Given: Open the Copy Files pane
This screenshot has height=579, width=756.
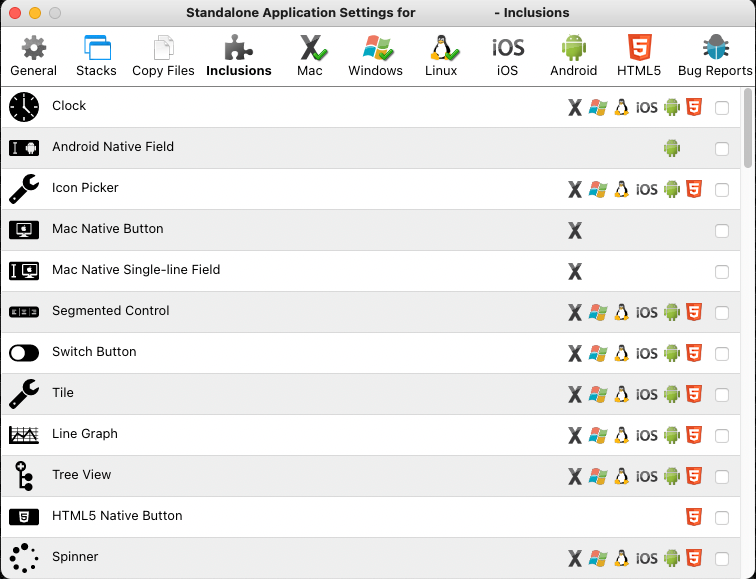Looking at the screenshot, I should [x=162, y=55].
